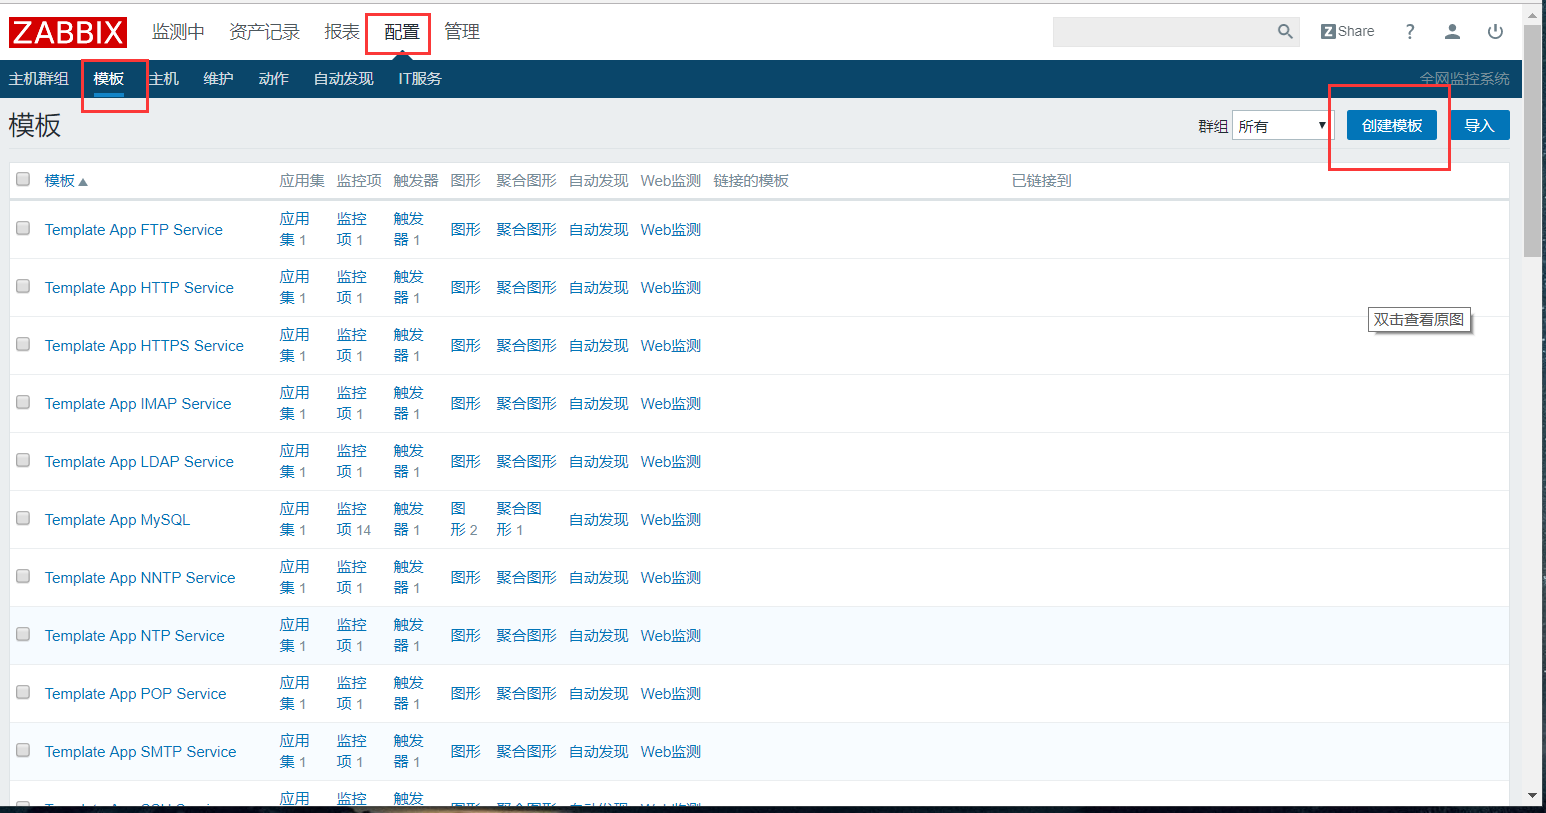Switch to 主机 submenu tab

click(x=164, y=79)
